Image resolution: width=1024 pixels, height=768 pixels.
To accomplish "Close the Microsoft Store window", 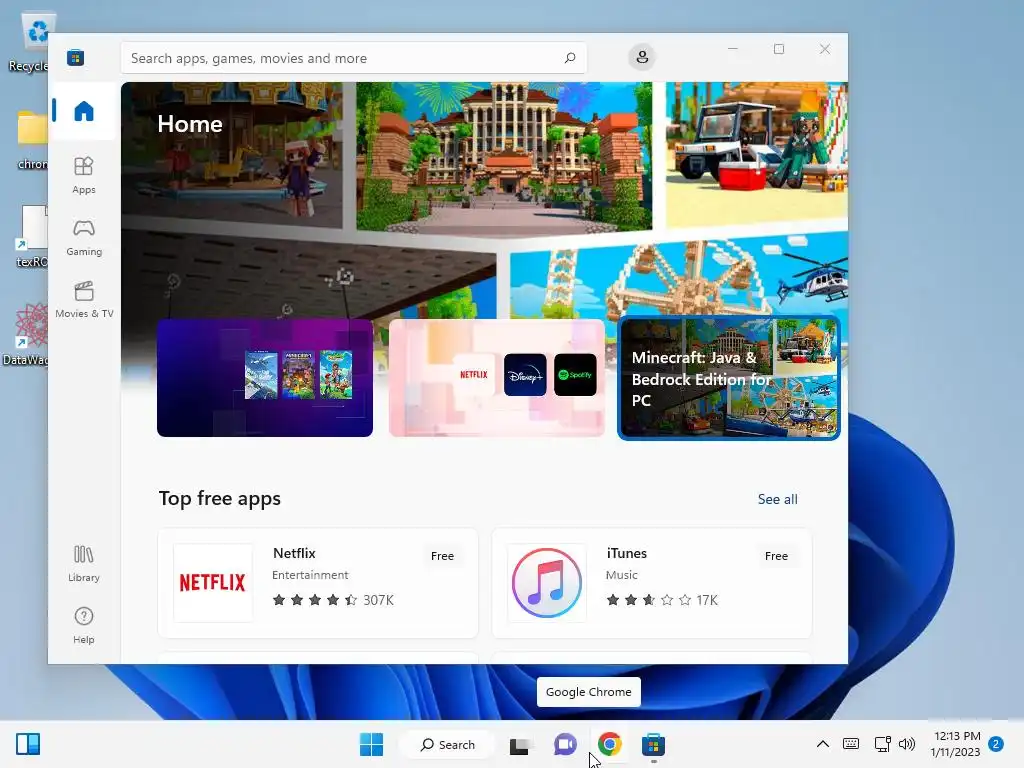I will pos(825,49).
